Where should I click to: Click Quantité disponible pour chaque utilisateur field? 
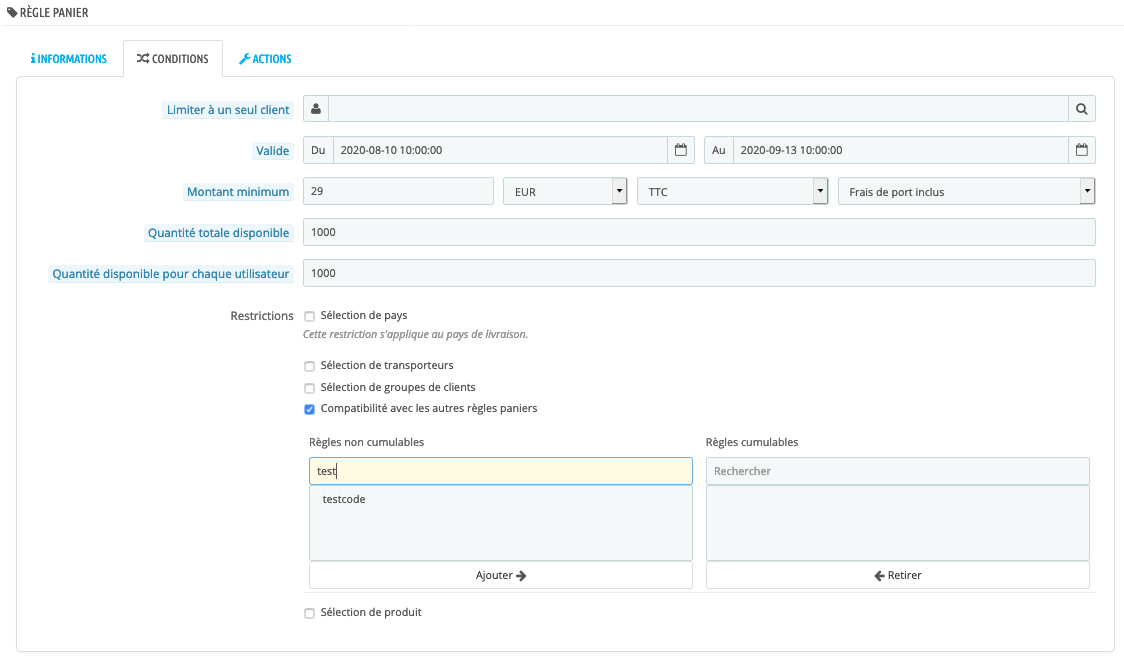tap(699, 273)
